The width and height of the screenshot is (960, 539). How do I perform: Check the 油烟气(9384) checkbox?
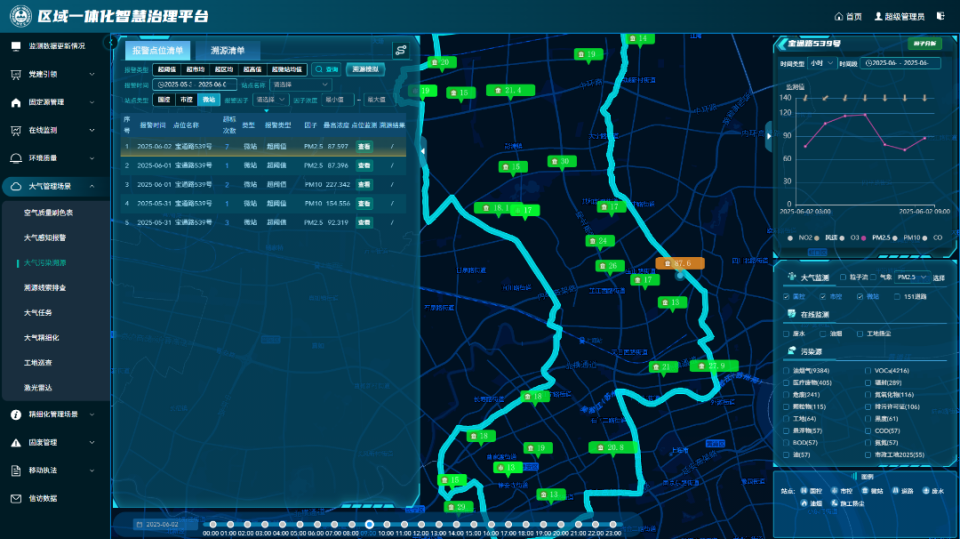786,371
